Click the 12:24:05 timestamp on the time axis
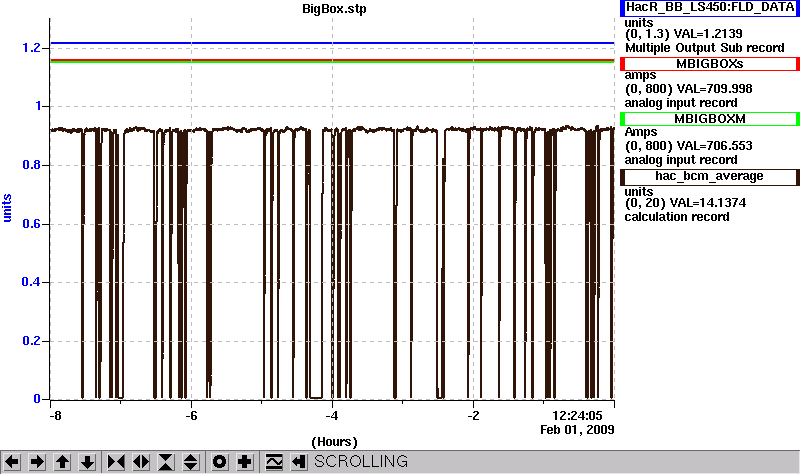800x474 pixels. 578,415
